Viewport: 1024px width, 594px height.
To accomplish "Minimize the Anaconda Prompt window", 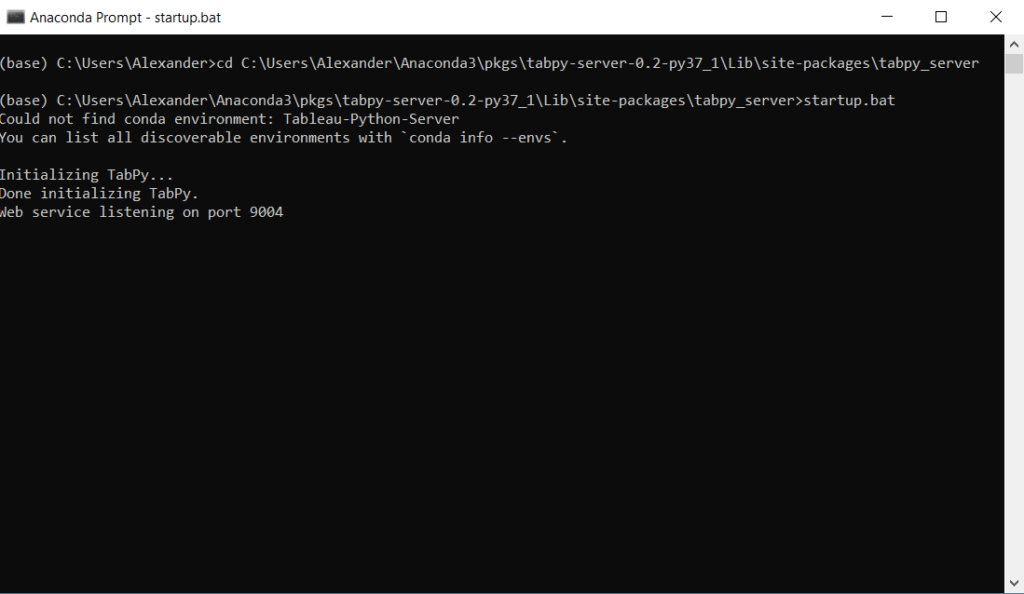I will coord(886,17).
